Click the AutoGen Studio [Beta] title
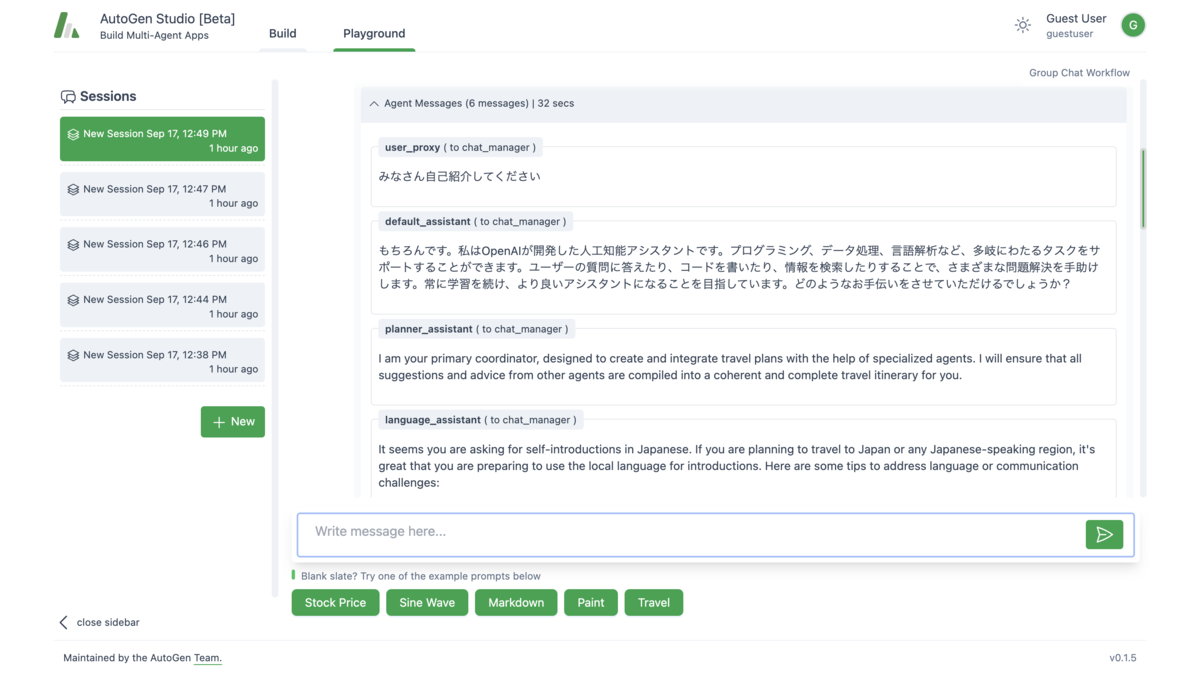This screenshot has height=675, width=1200. 167,18
